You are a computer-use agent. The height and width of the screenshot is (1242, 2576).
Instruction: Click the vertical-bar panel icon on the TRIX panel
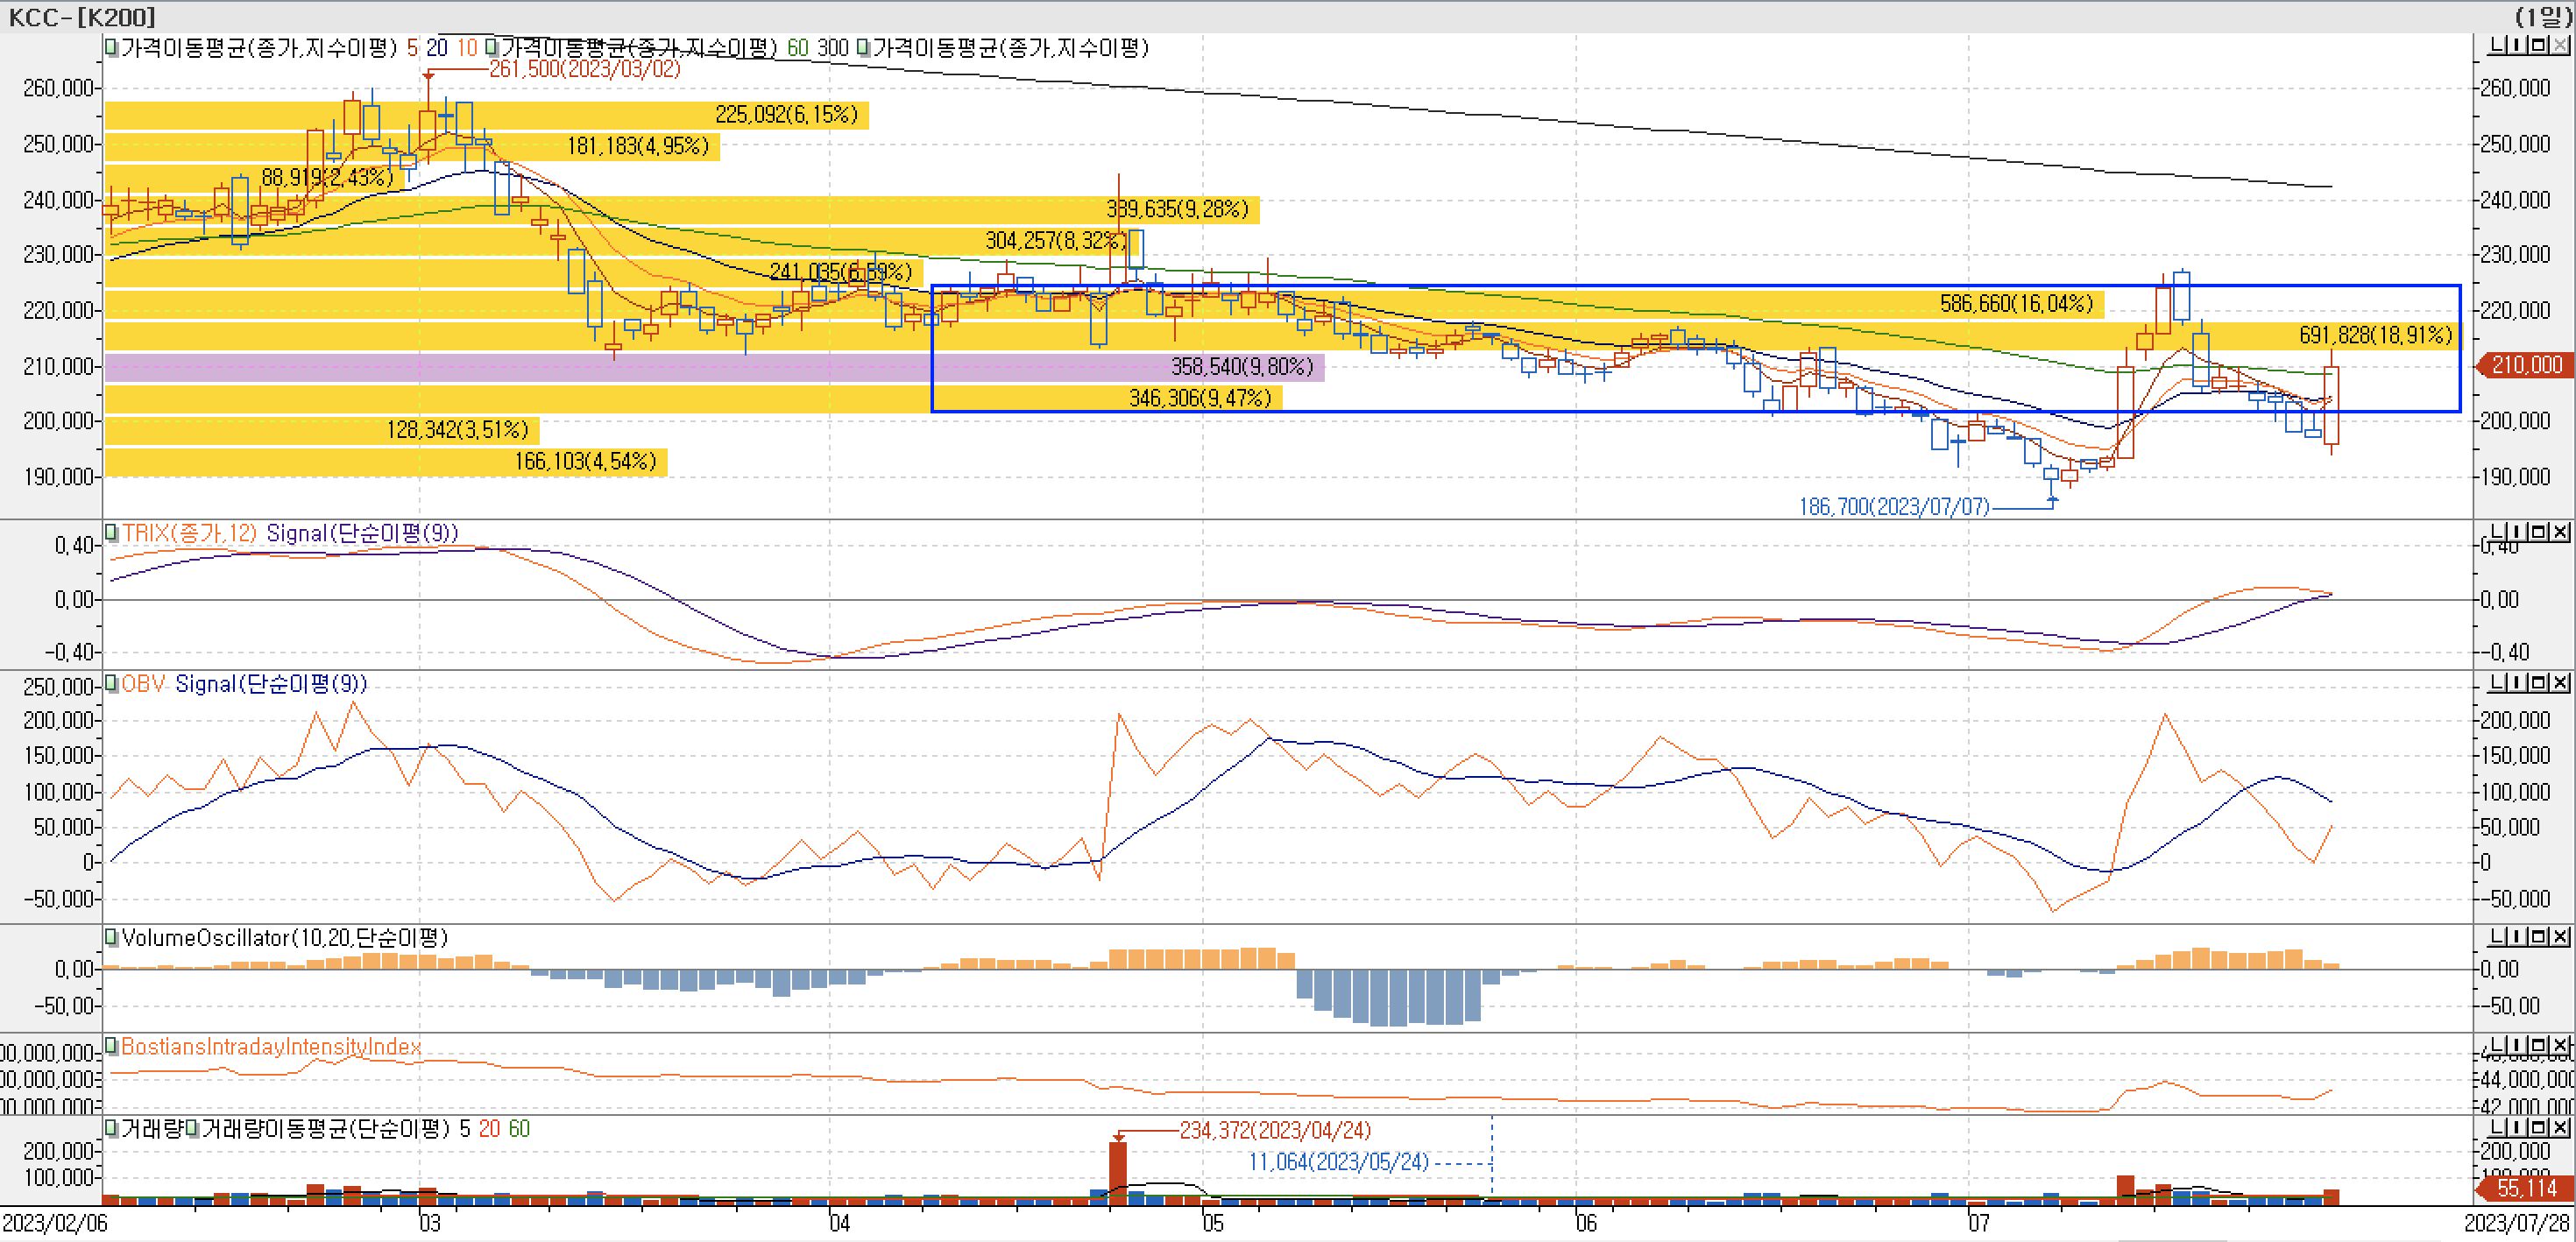pos(2517,531)
